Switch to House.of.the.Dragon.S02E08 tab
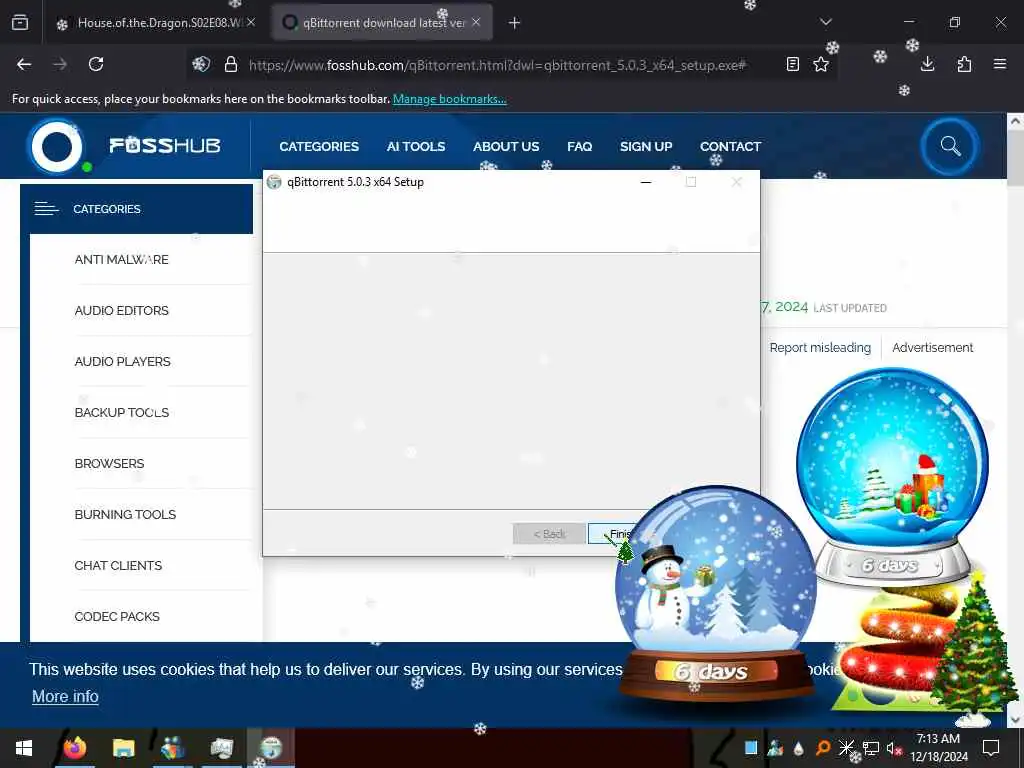 [155, 23]
